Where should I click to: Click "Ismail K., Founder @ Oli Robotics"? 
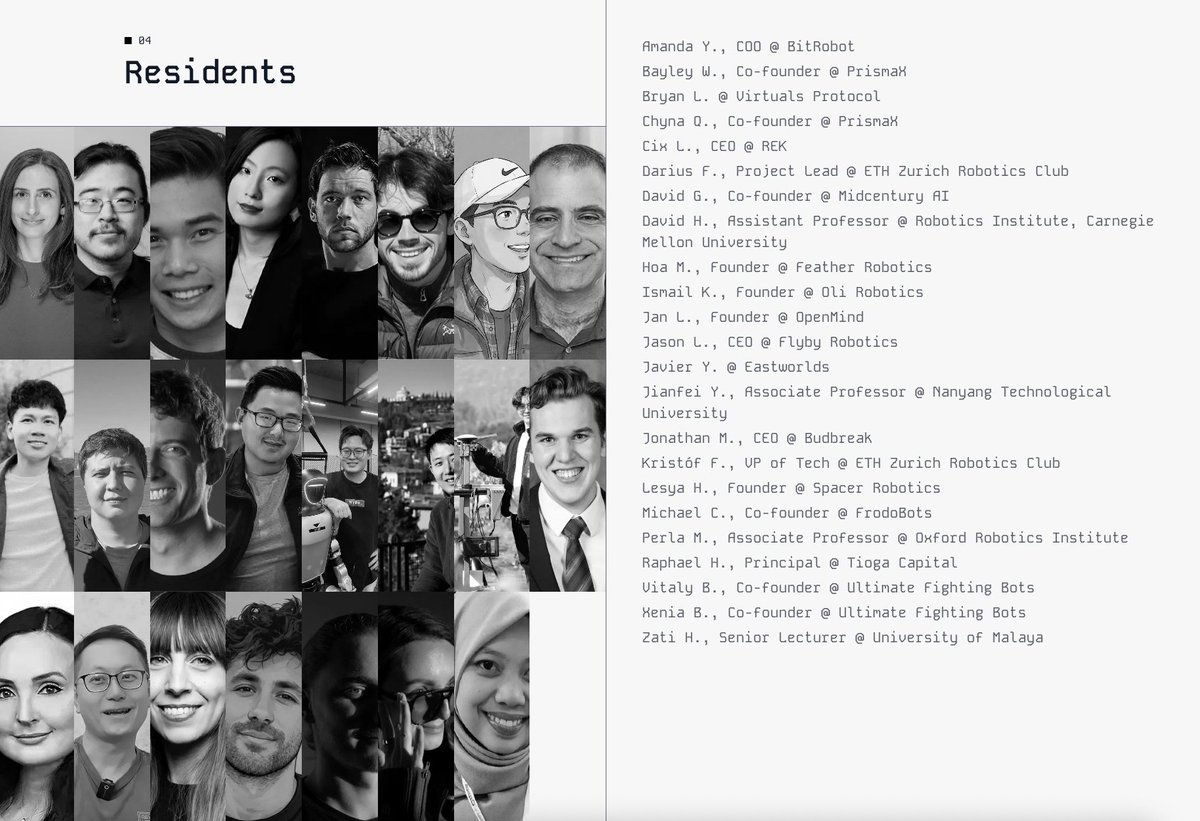[782, 292]
